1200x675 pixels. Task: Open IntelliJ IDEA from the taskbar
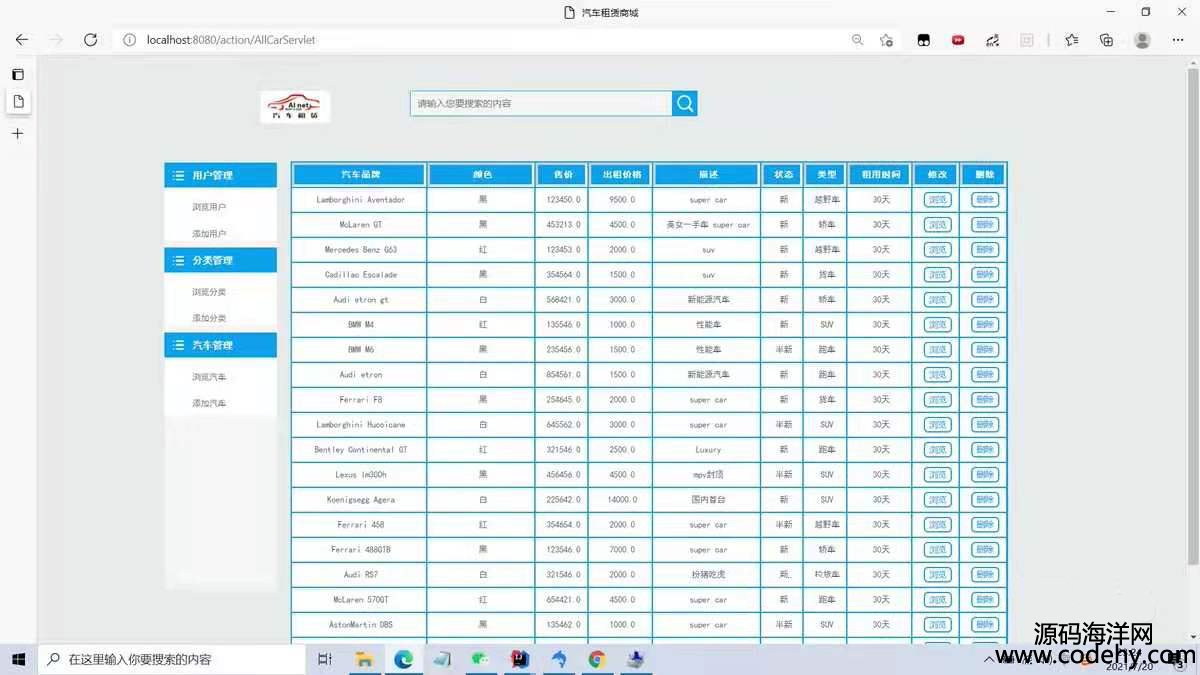coord(519,659)
